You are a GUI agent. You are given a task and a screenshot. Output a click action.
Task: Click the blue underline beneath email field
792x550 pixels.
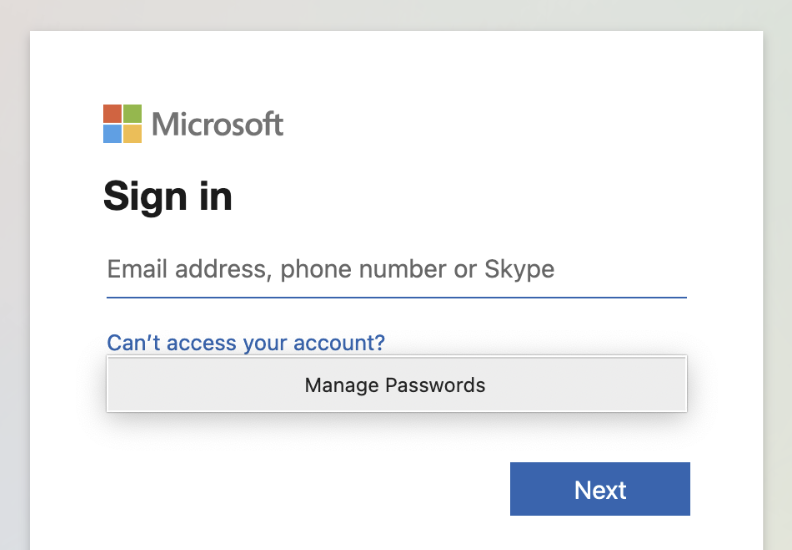click(396, 297)
